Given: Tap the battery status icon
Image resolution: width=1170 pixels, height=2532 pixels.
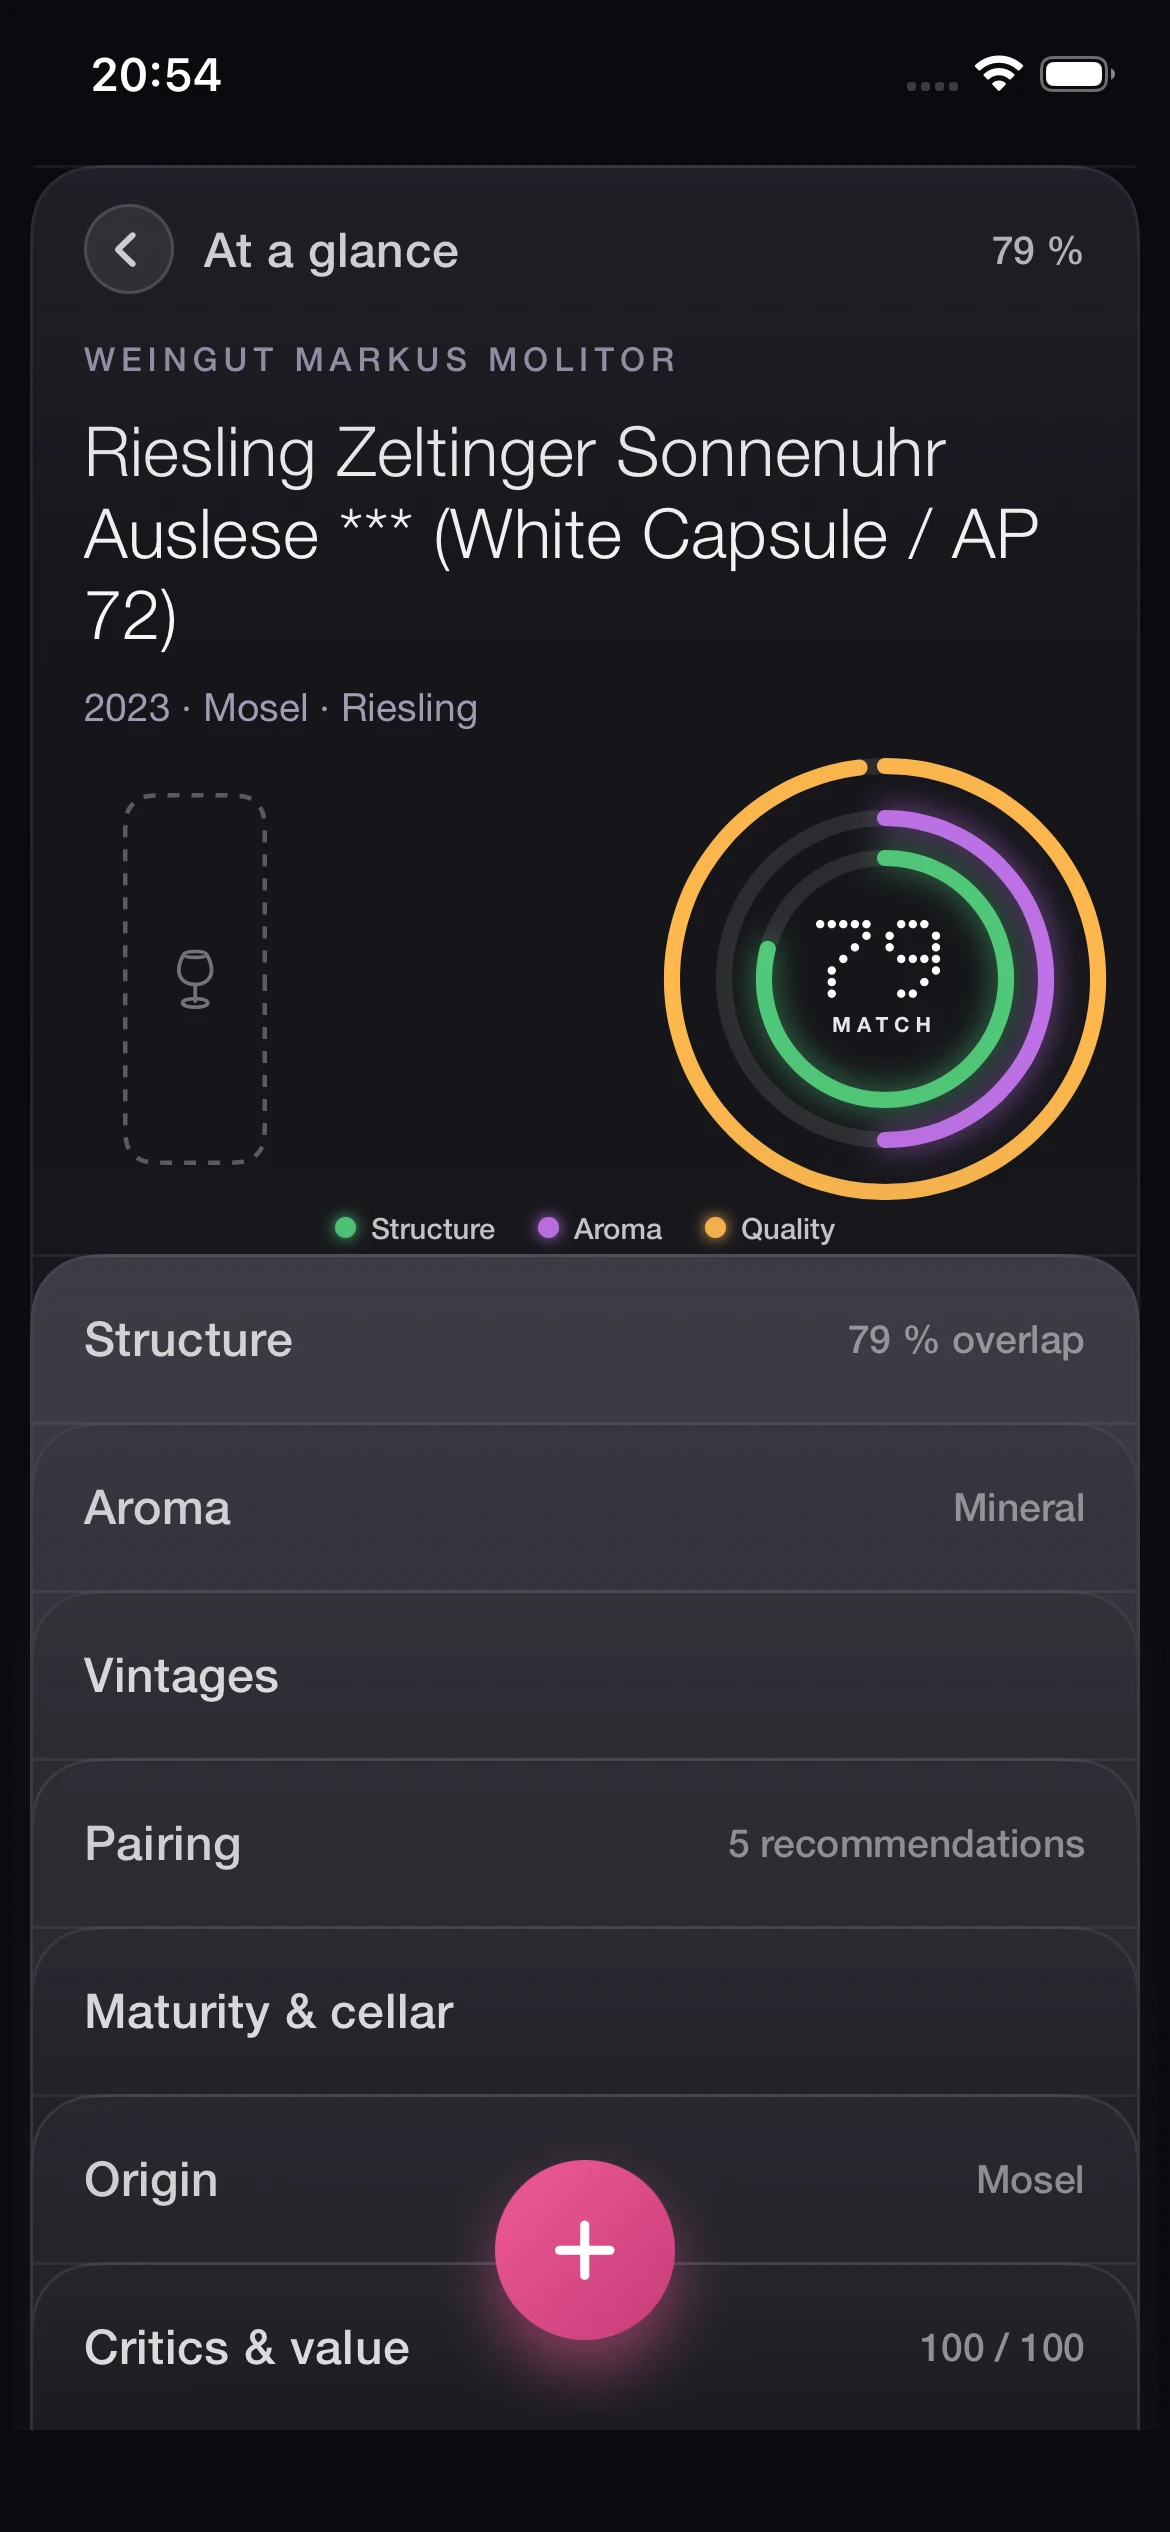Looking at the screenshot, I should coord(1077,74).
